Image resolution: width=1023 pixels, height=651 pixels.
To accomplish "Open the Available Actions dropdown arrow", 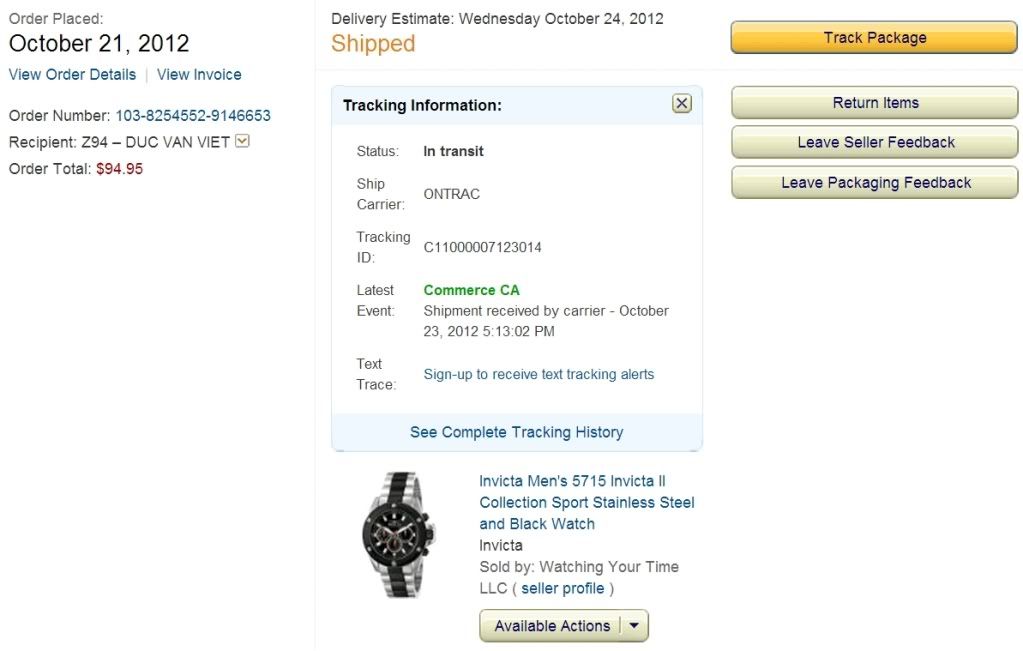I will 634,626.
